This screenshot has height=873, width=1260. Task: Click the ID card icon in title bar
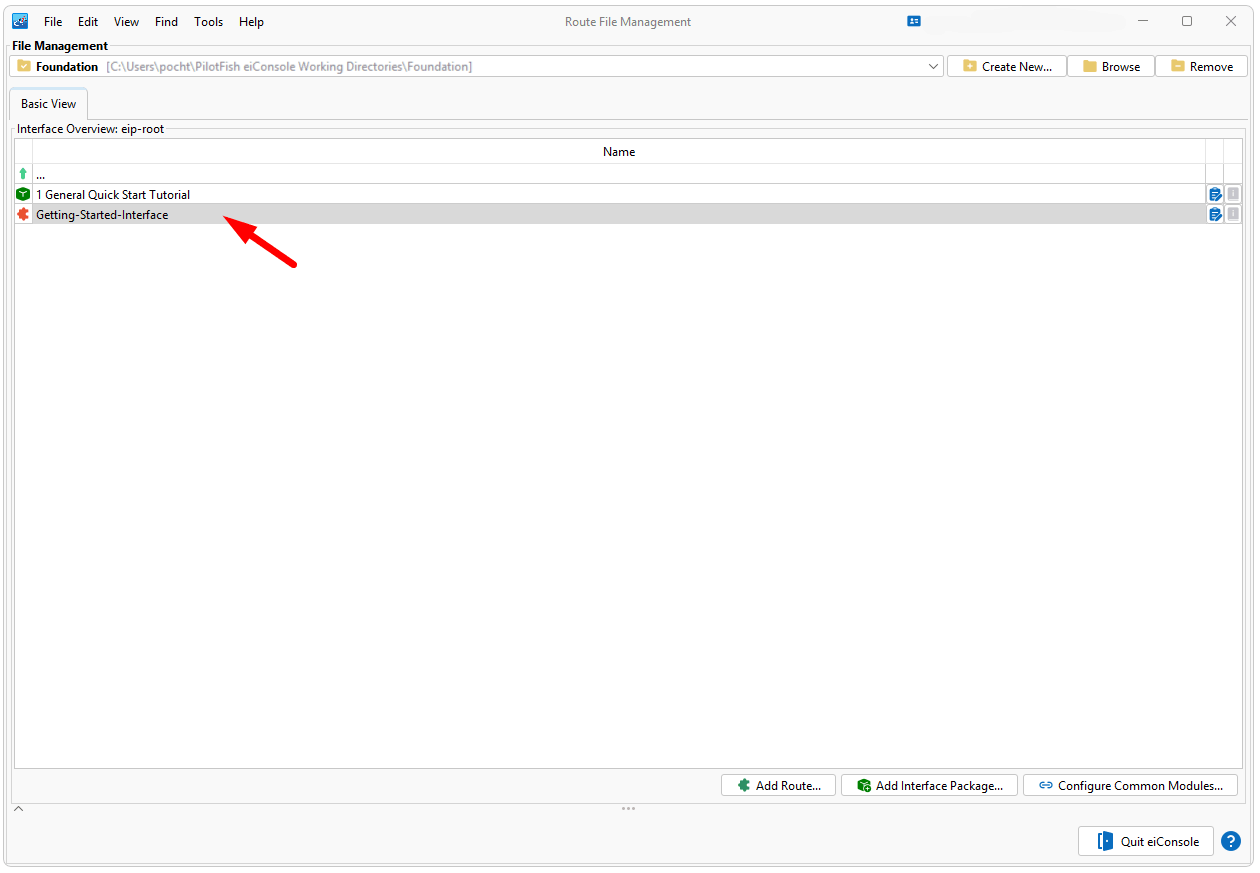point(914,21)
